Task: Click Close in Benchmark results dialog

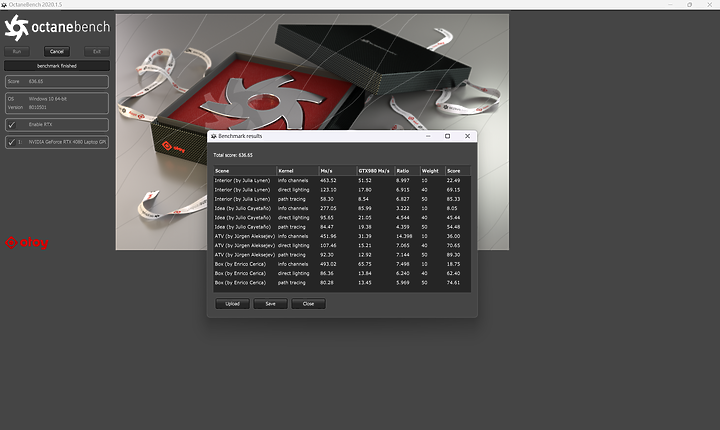Action: [308, 304]
